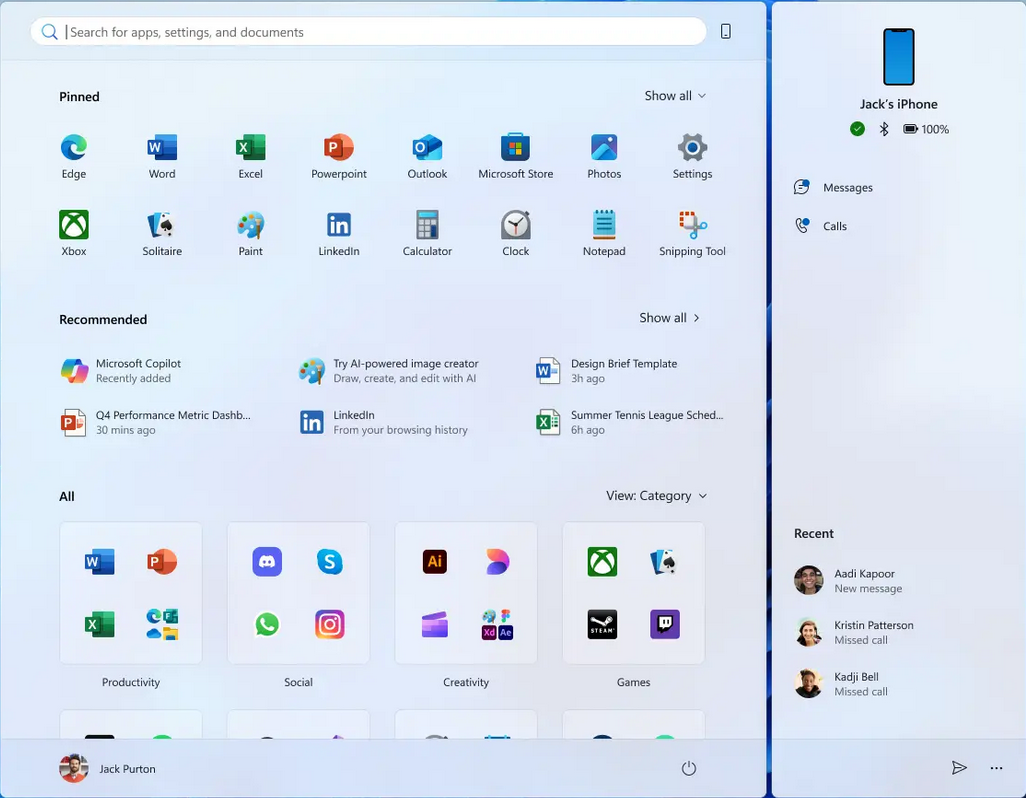Viewport: 1026px width, 798px height.
Task: Launch Powerpoint from Pinned
Action: (339, 156)
